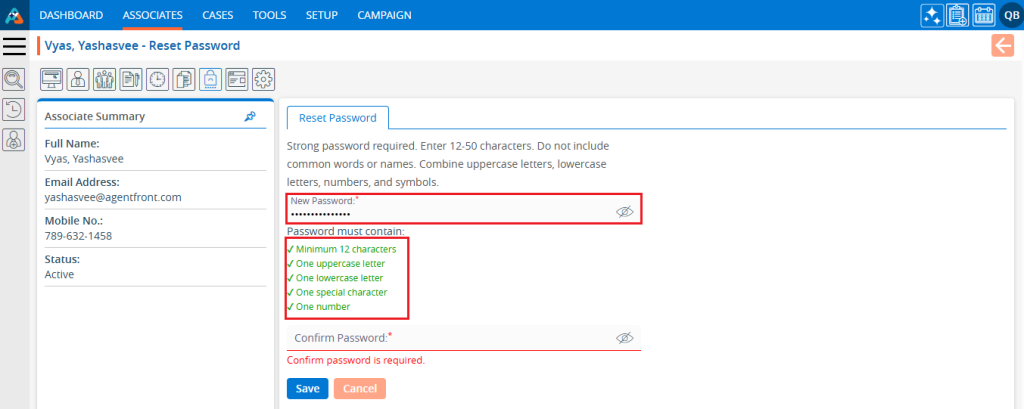Open the gear settings toolbar icon
The width and height of the screenshot is (1024, 409).
(x=263, y=78)
